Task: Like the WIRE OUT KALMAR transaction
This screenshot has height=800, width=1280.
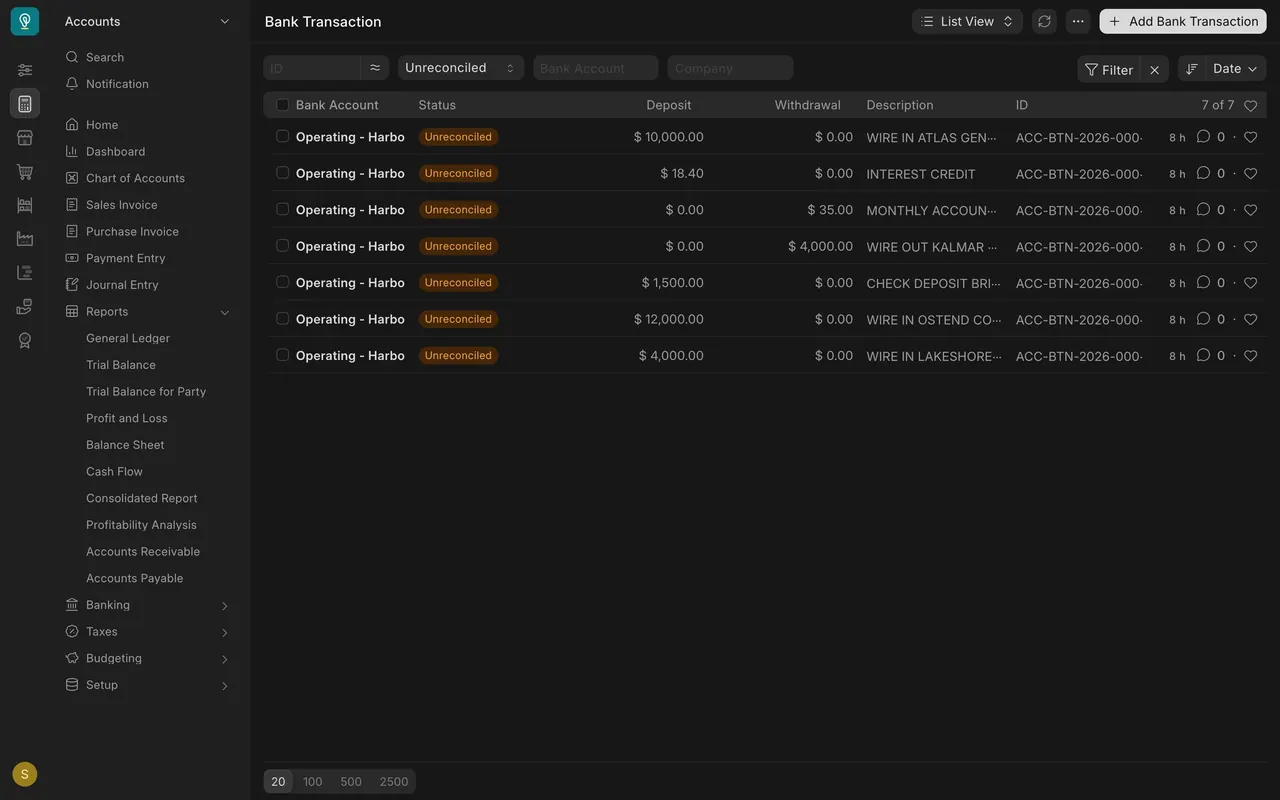Action: tap(1250, 246)
